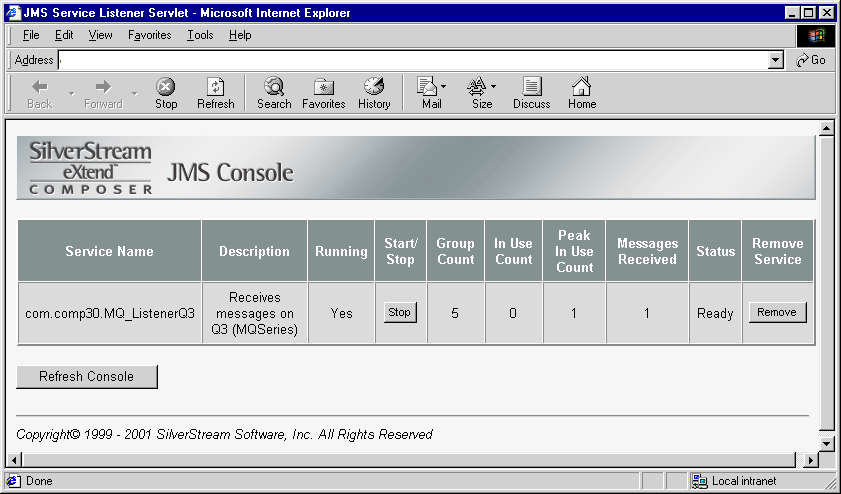Click the SilverStream eXtend Composer logo

[91, 168]
